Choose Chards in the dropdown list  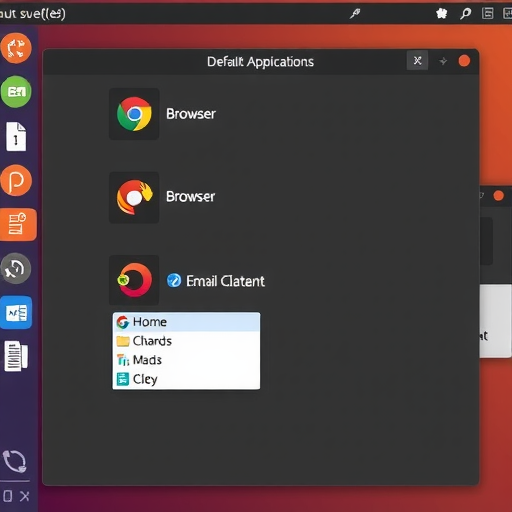tap(186, 341)
